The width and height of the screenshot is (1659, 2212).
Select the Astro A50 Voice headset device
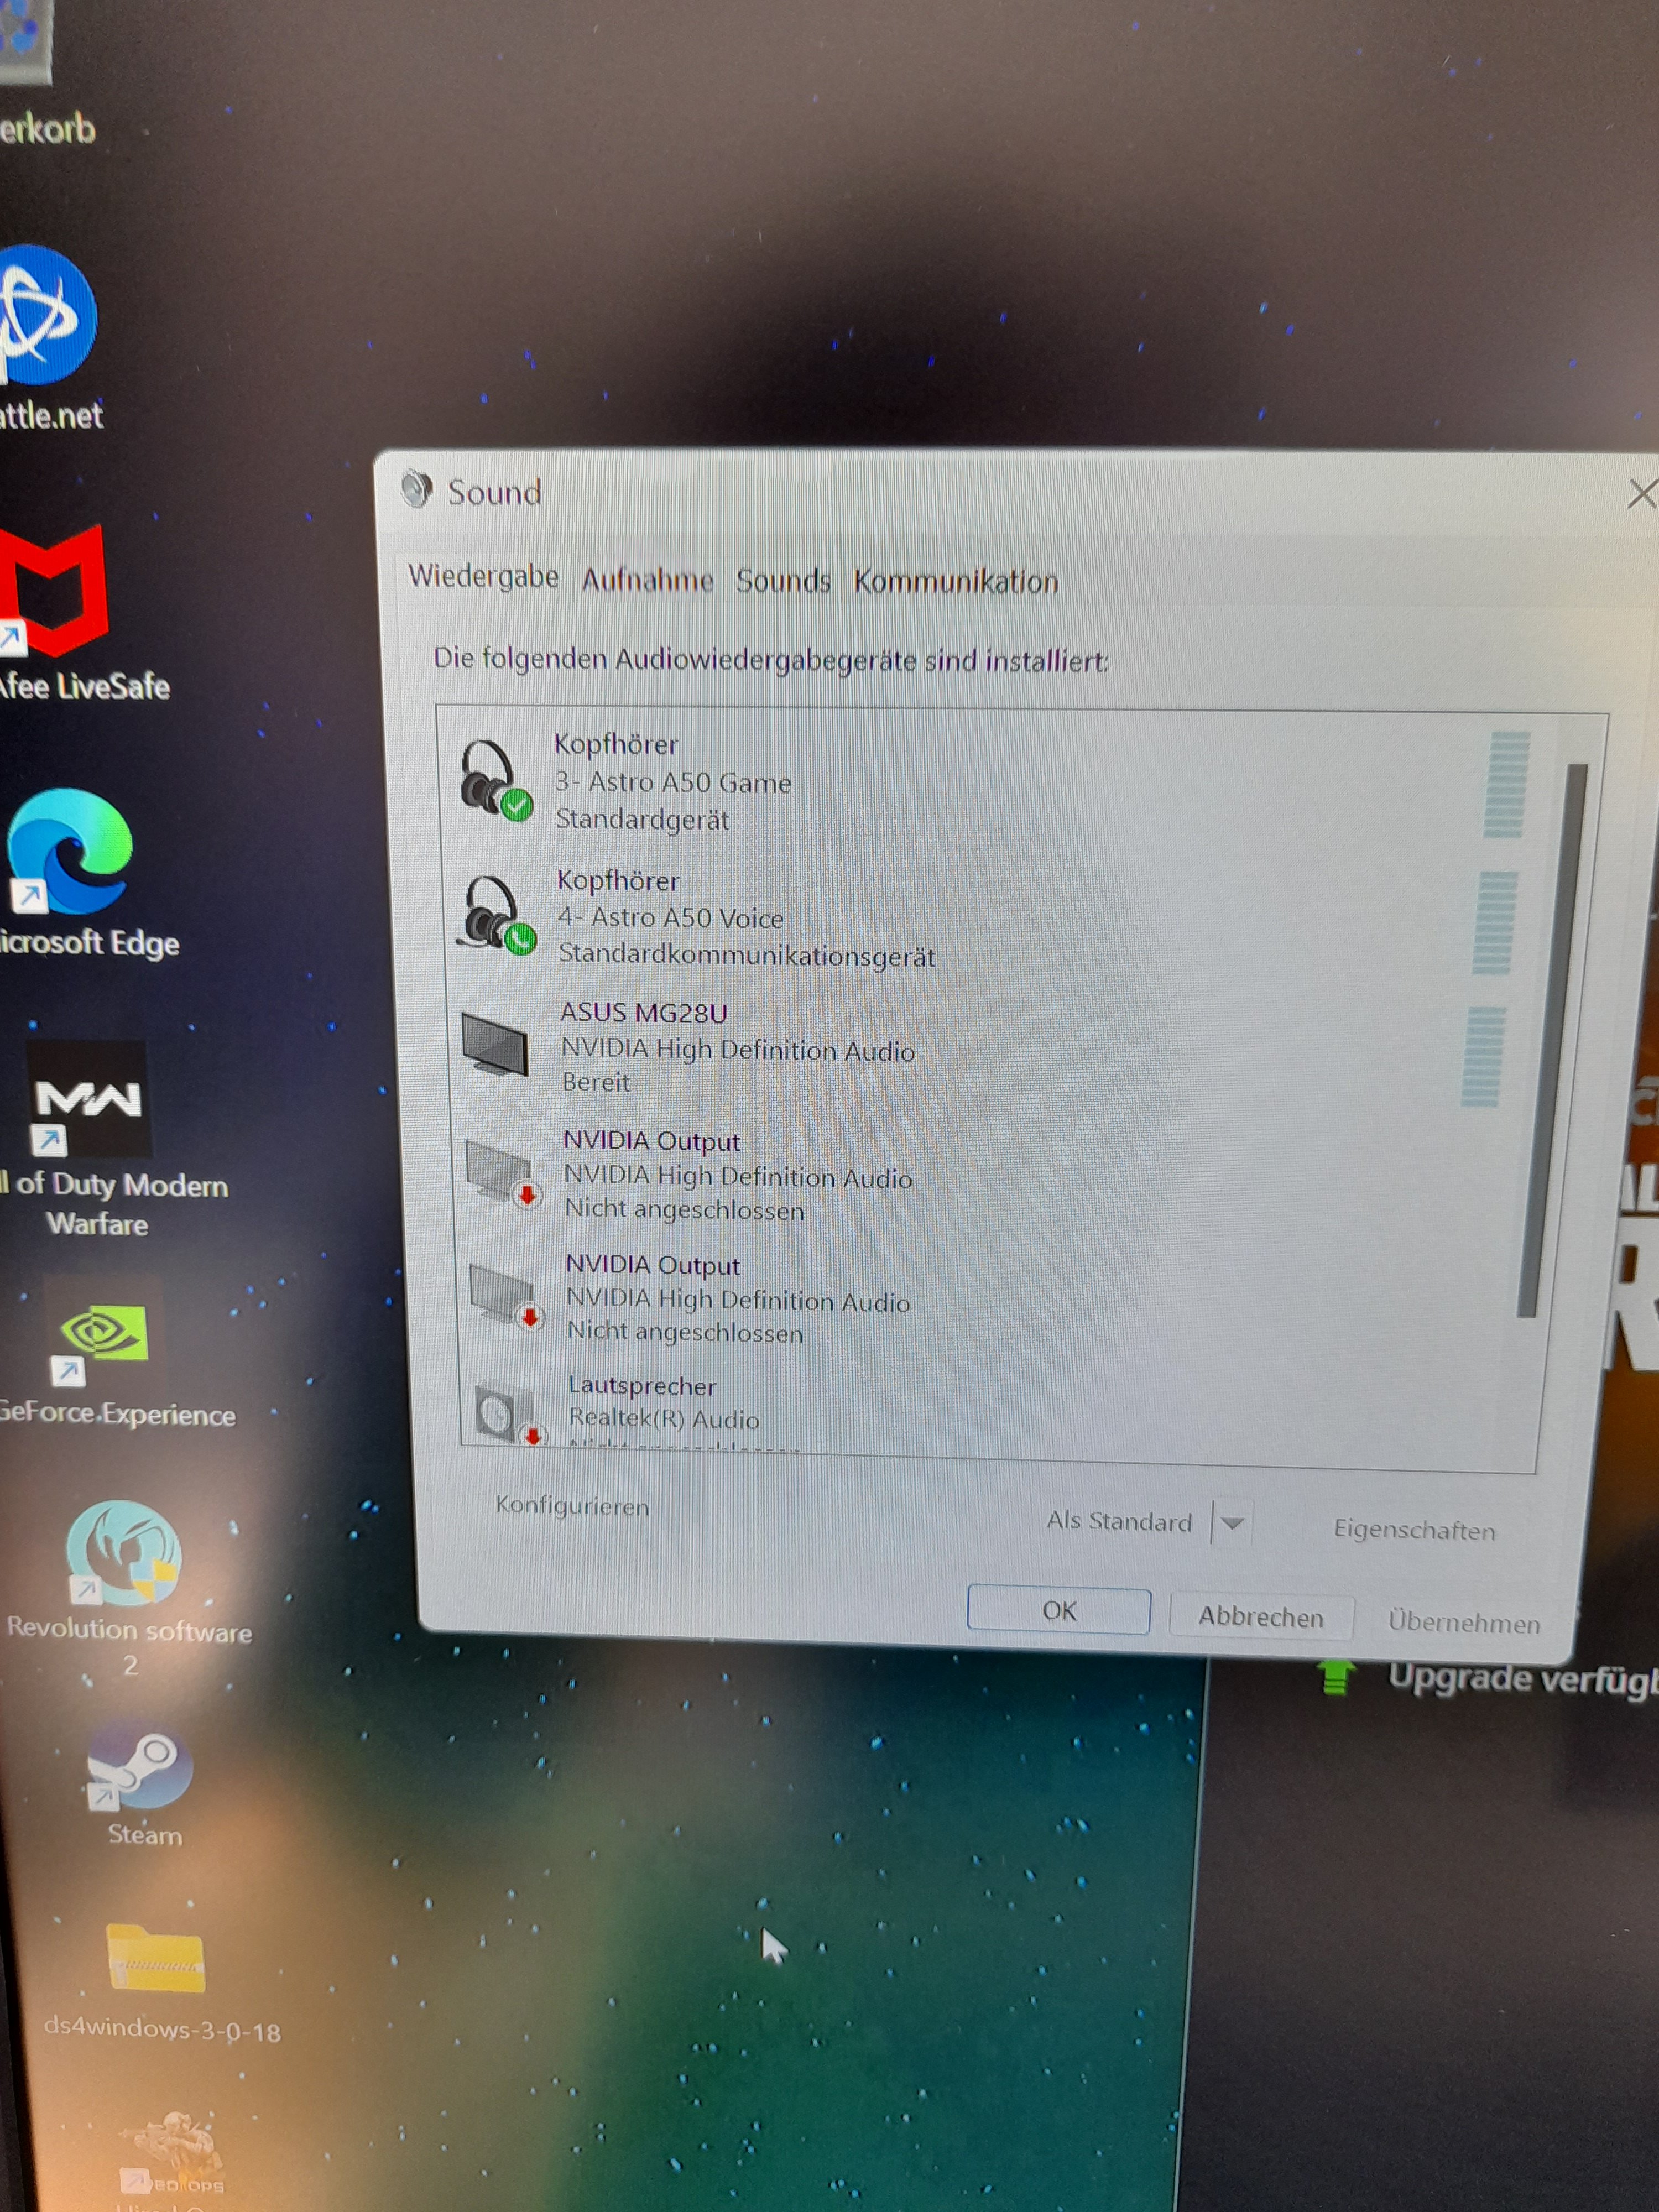[x=670, y=918]
